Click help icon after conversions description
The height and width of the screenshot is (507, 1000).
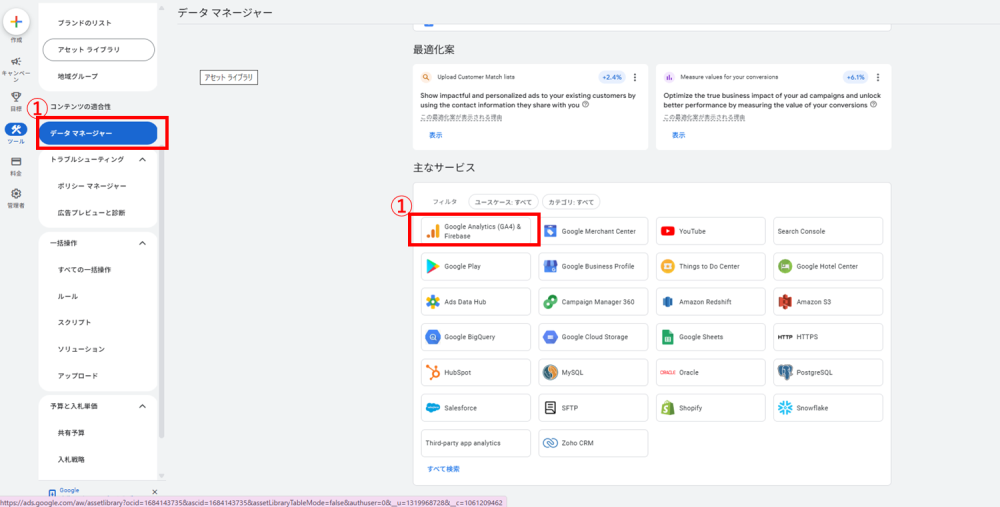873,105
